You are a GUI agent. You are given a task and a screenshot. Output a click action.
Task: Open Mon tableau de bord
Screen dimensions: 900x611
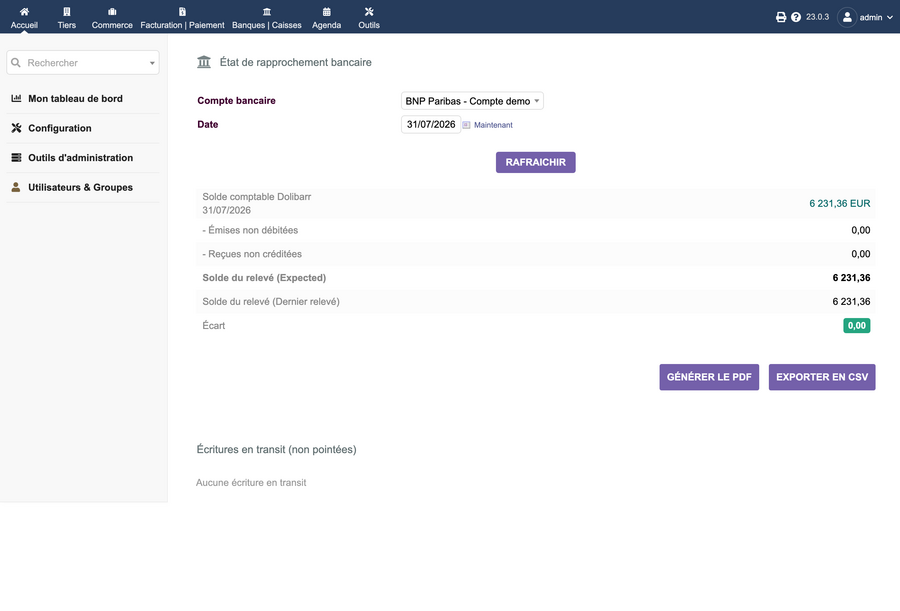click(x=75, y=99)
